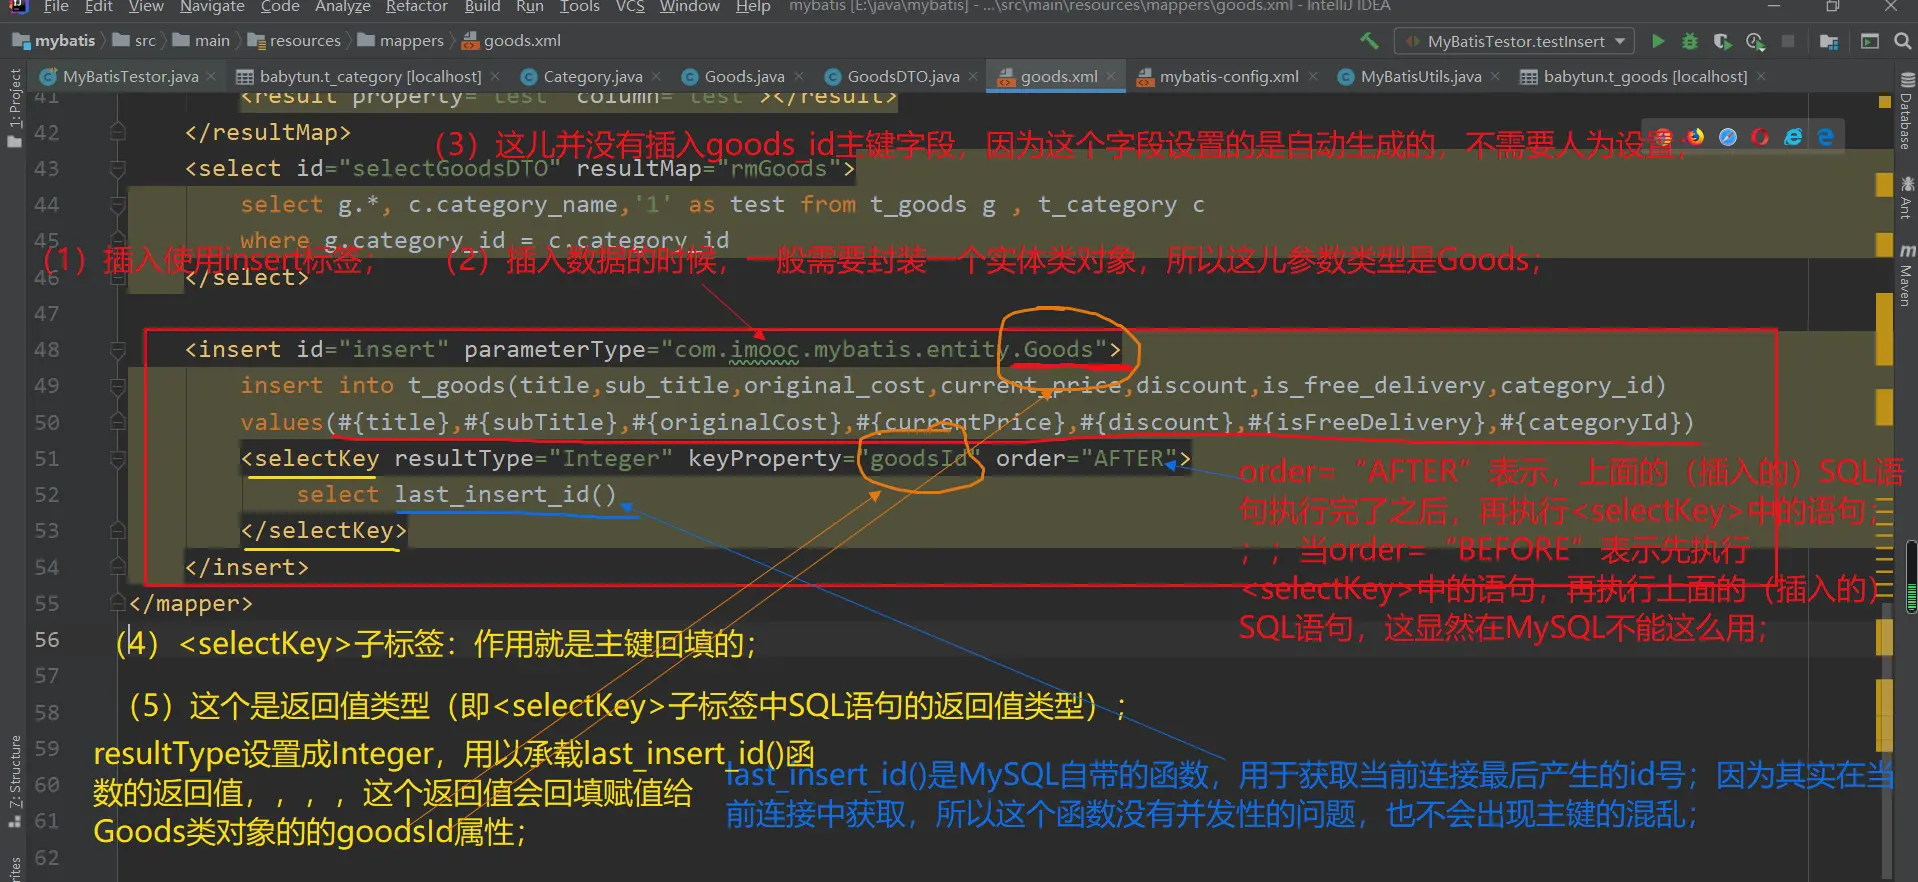Close the mybatis-config.xml tab
Image resolution: width=1918 pixels, height=882 pixels.
click(x=1313, y=77)
